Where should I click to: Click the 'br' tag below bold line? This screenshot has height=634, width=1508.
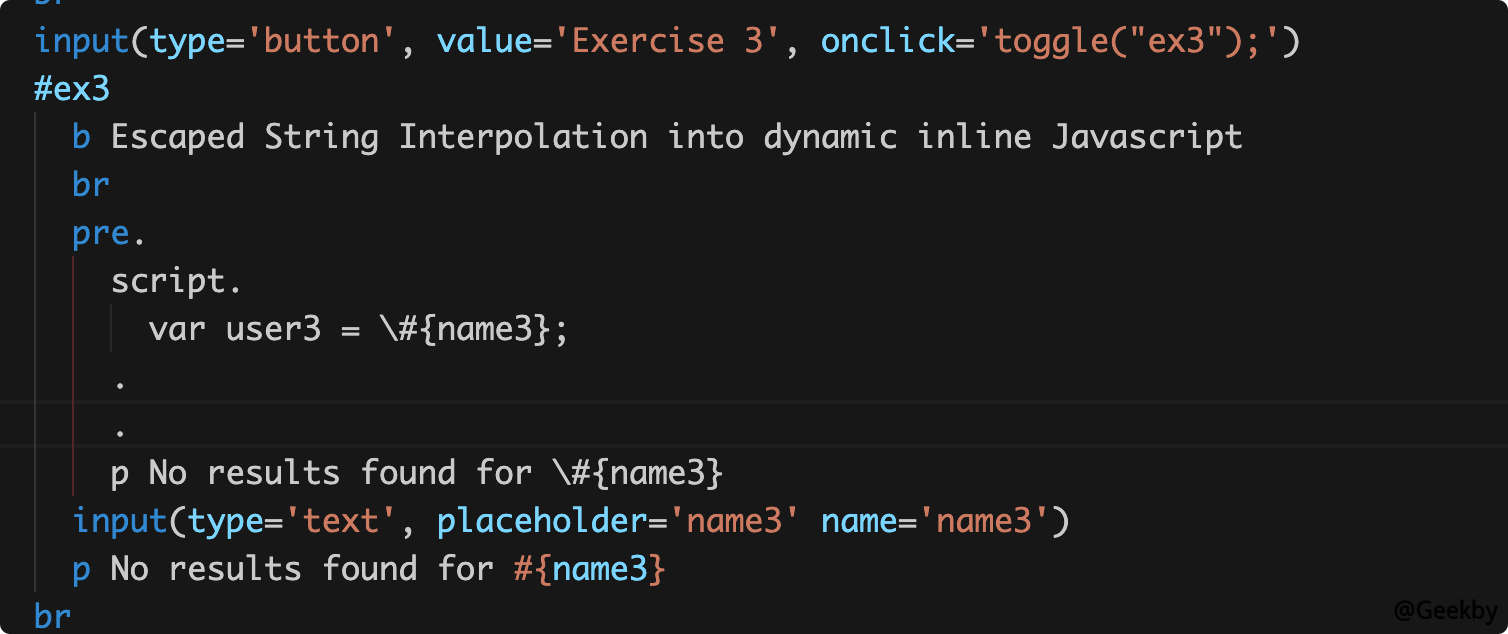pos(91,185)
